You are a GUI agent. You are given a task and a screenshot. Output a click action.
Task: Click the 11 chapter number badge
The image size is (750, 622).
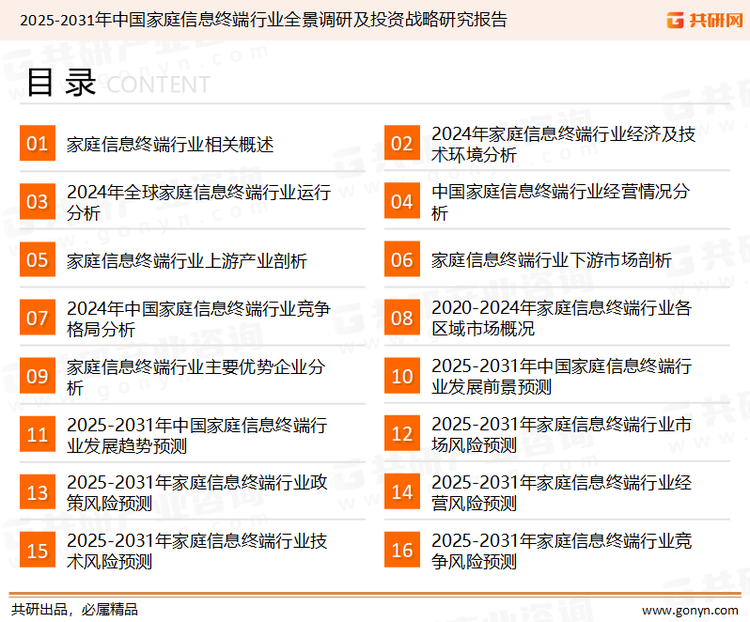(x=37, y=435)
